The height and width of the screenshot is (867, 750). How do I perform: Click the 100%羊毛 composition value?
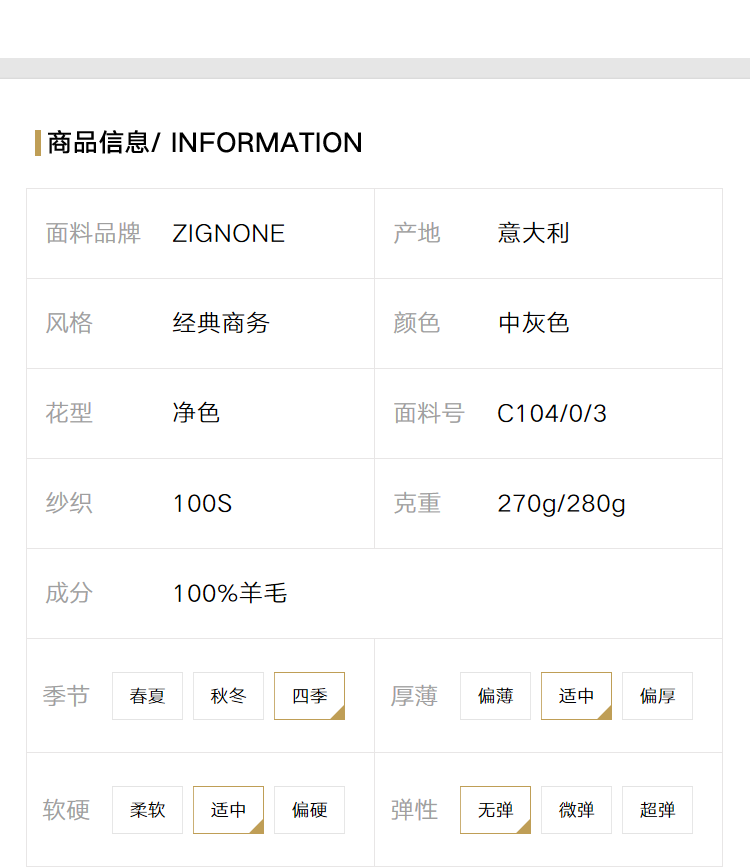click(230, 593)
